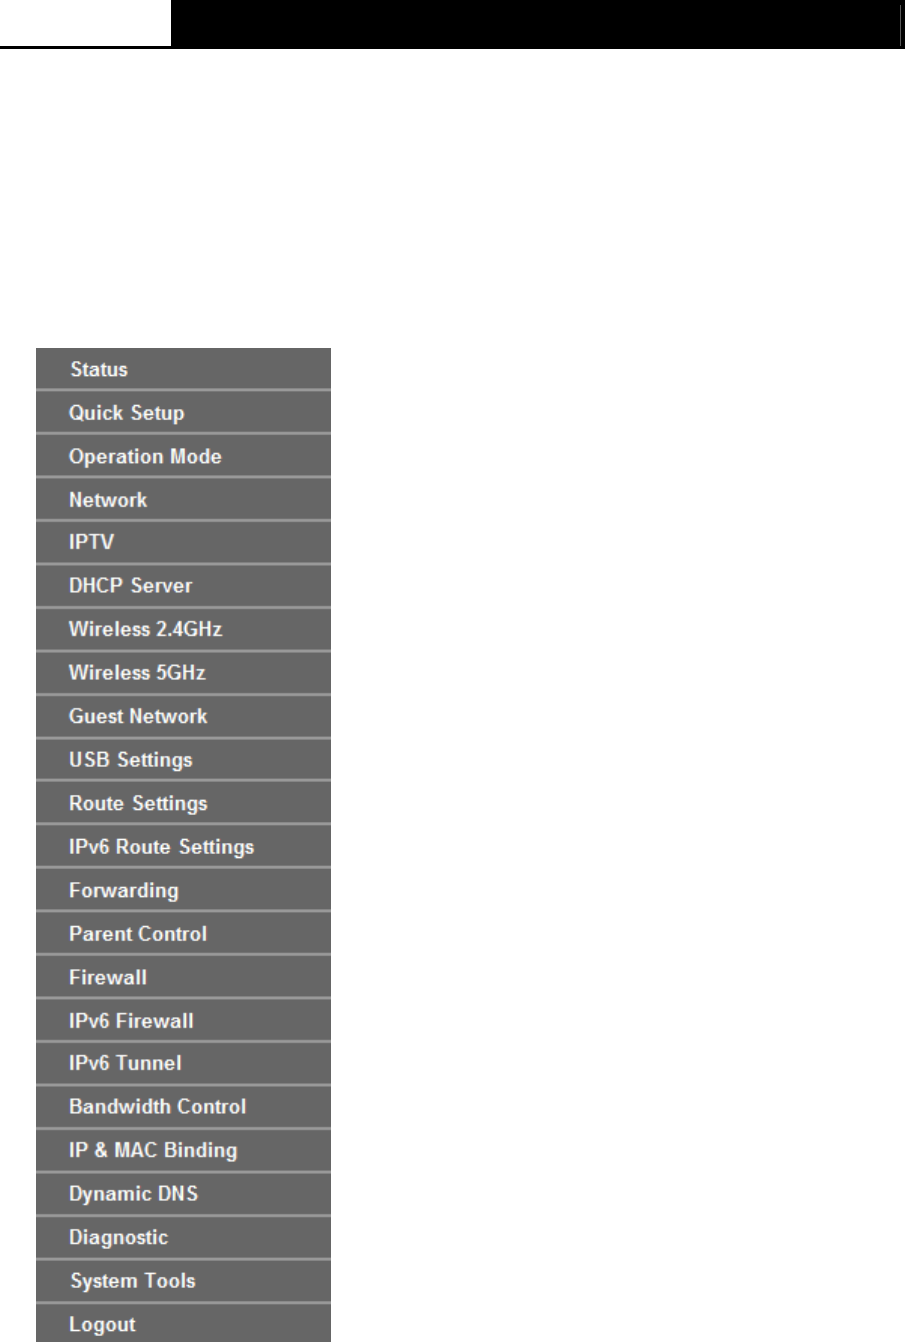Go to the IPTV section
Image resolution: width=905 pixels, height=1342 pixels.
(183, 543)
